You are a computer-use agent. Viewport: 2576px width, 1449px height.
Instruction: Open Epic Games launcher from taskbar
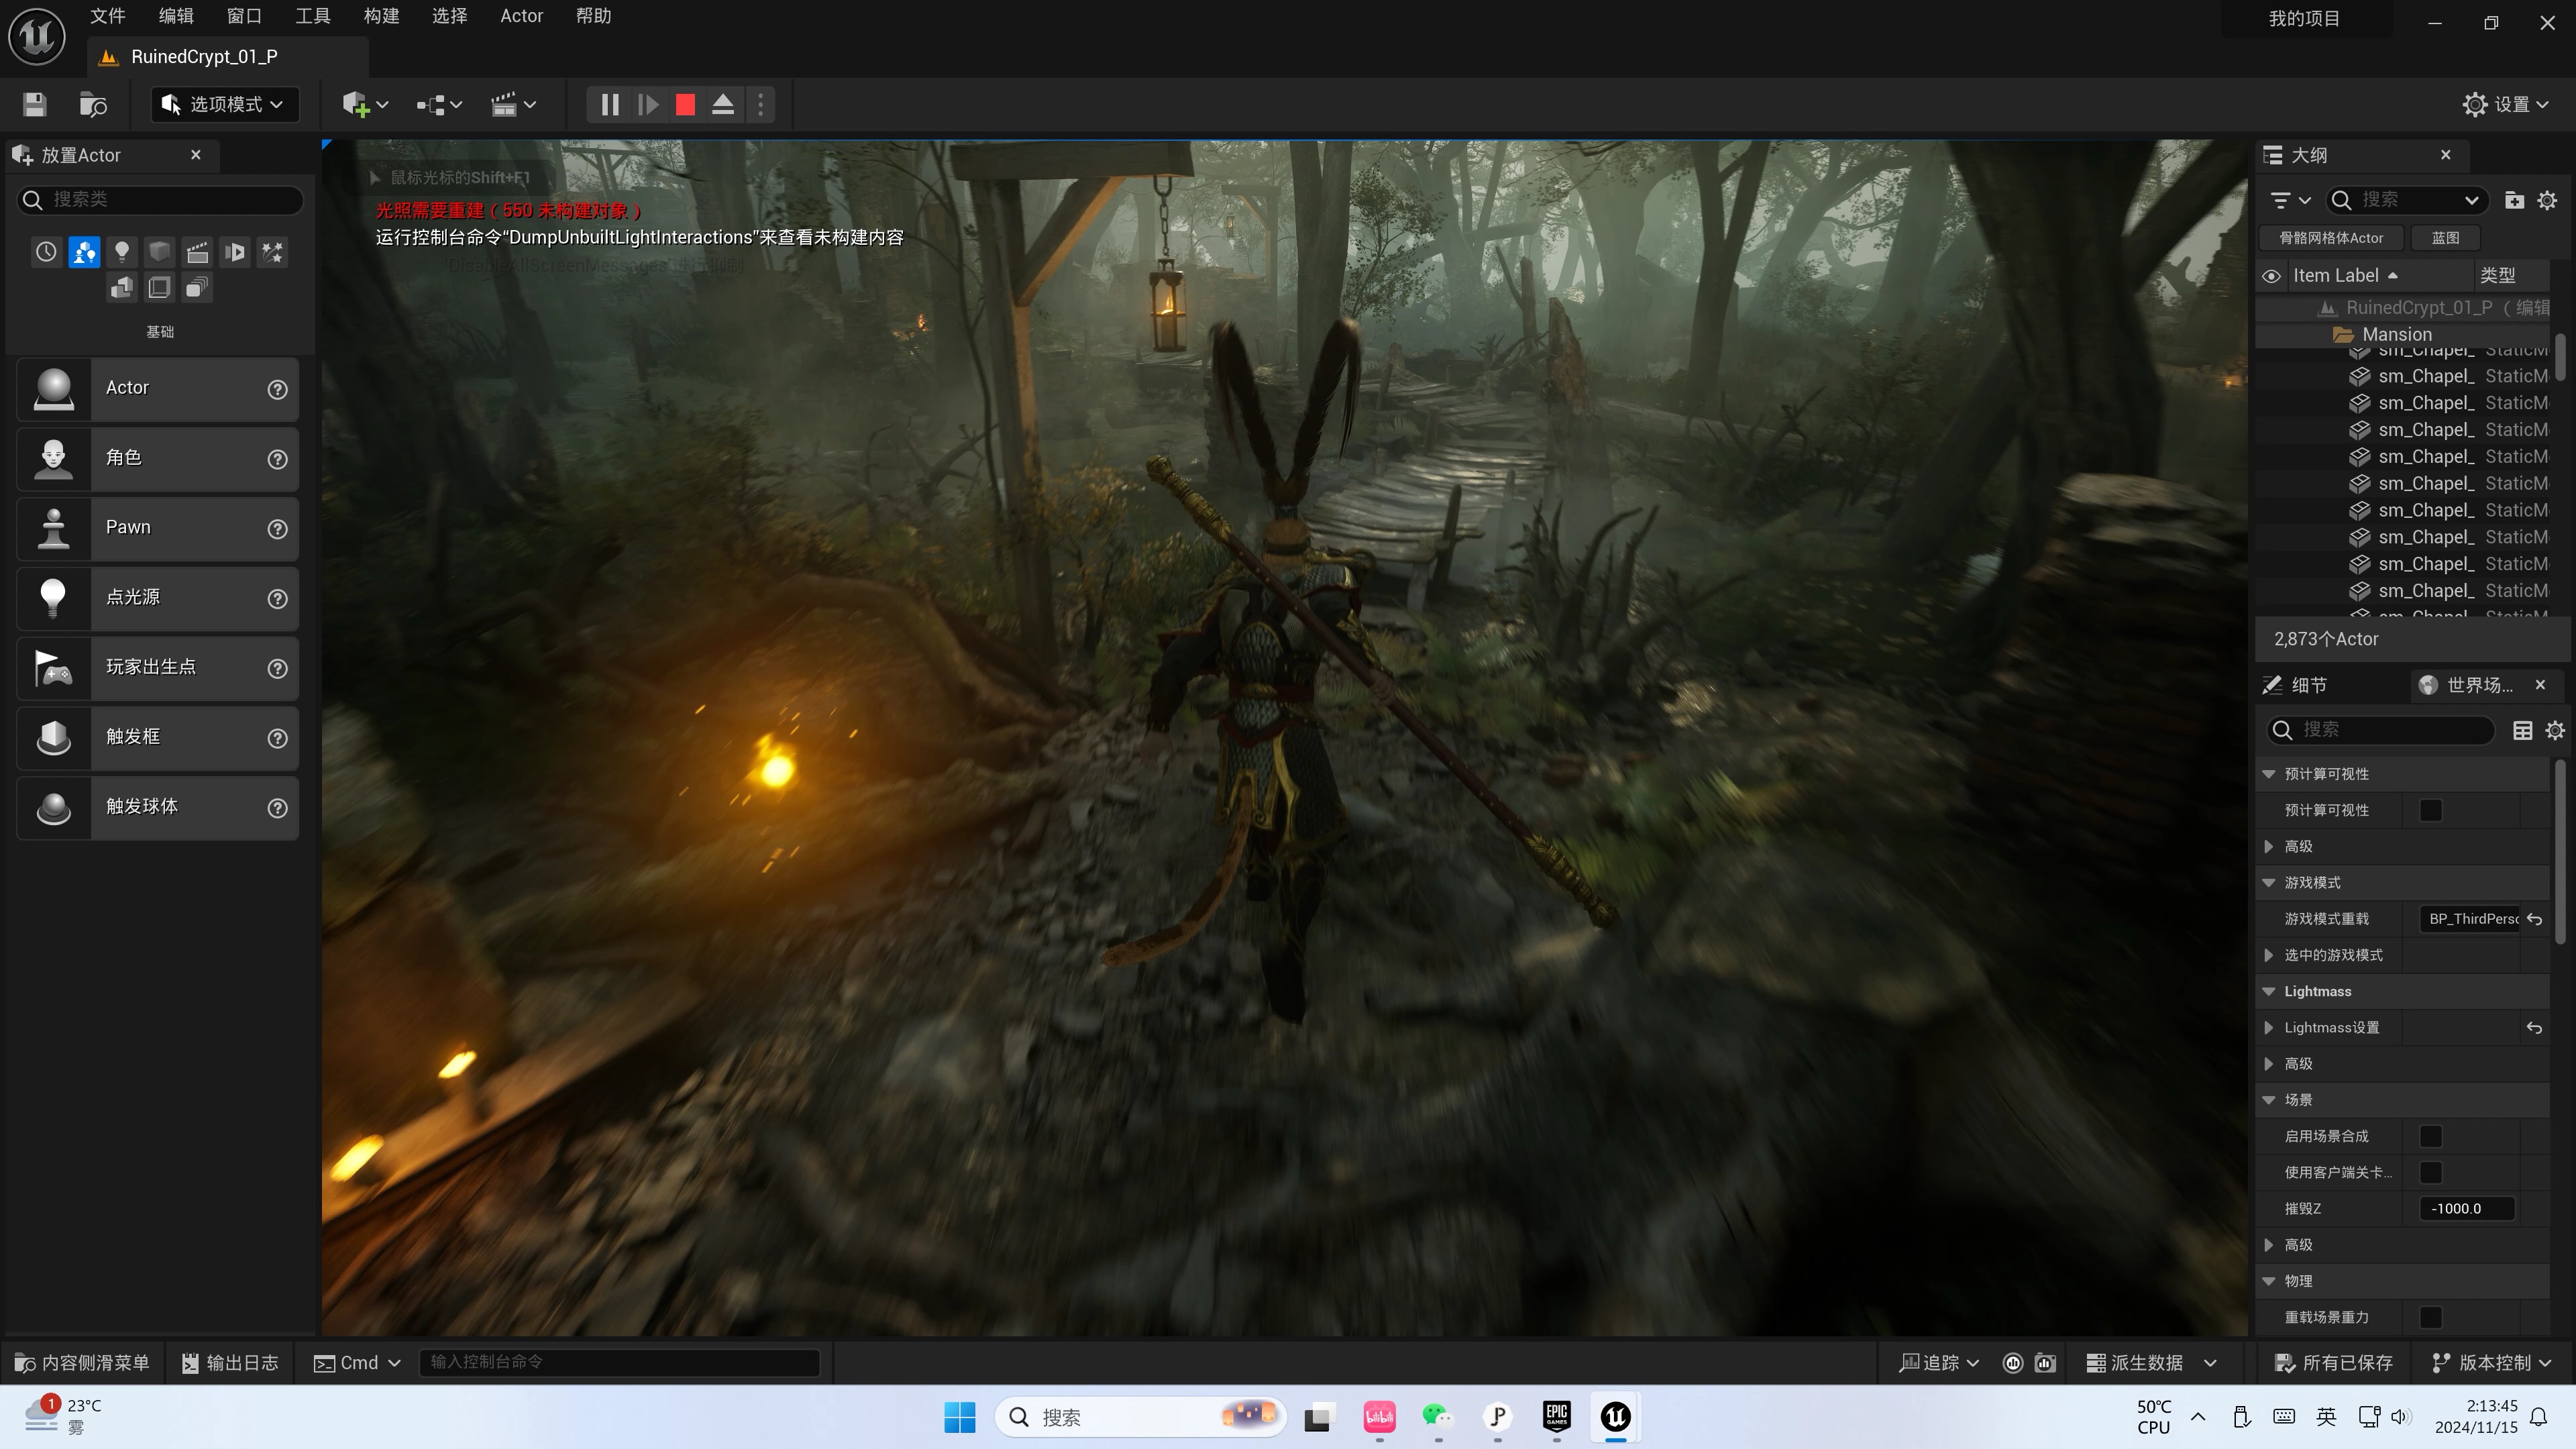coord(1556,1416)
